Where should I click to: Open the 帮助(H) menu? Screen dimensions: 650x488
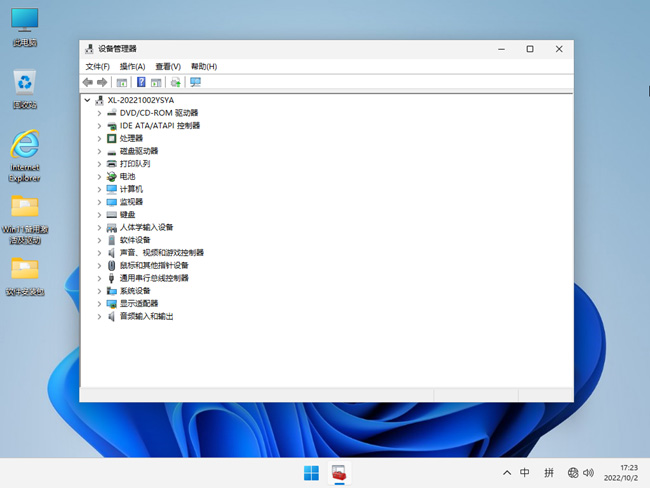tap(204, 66)
